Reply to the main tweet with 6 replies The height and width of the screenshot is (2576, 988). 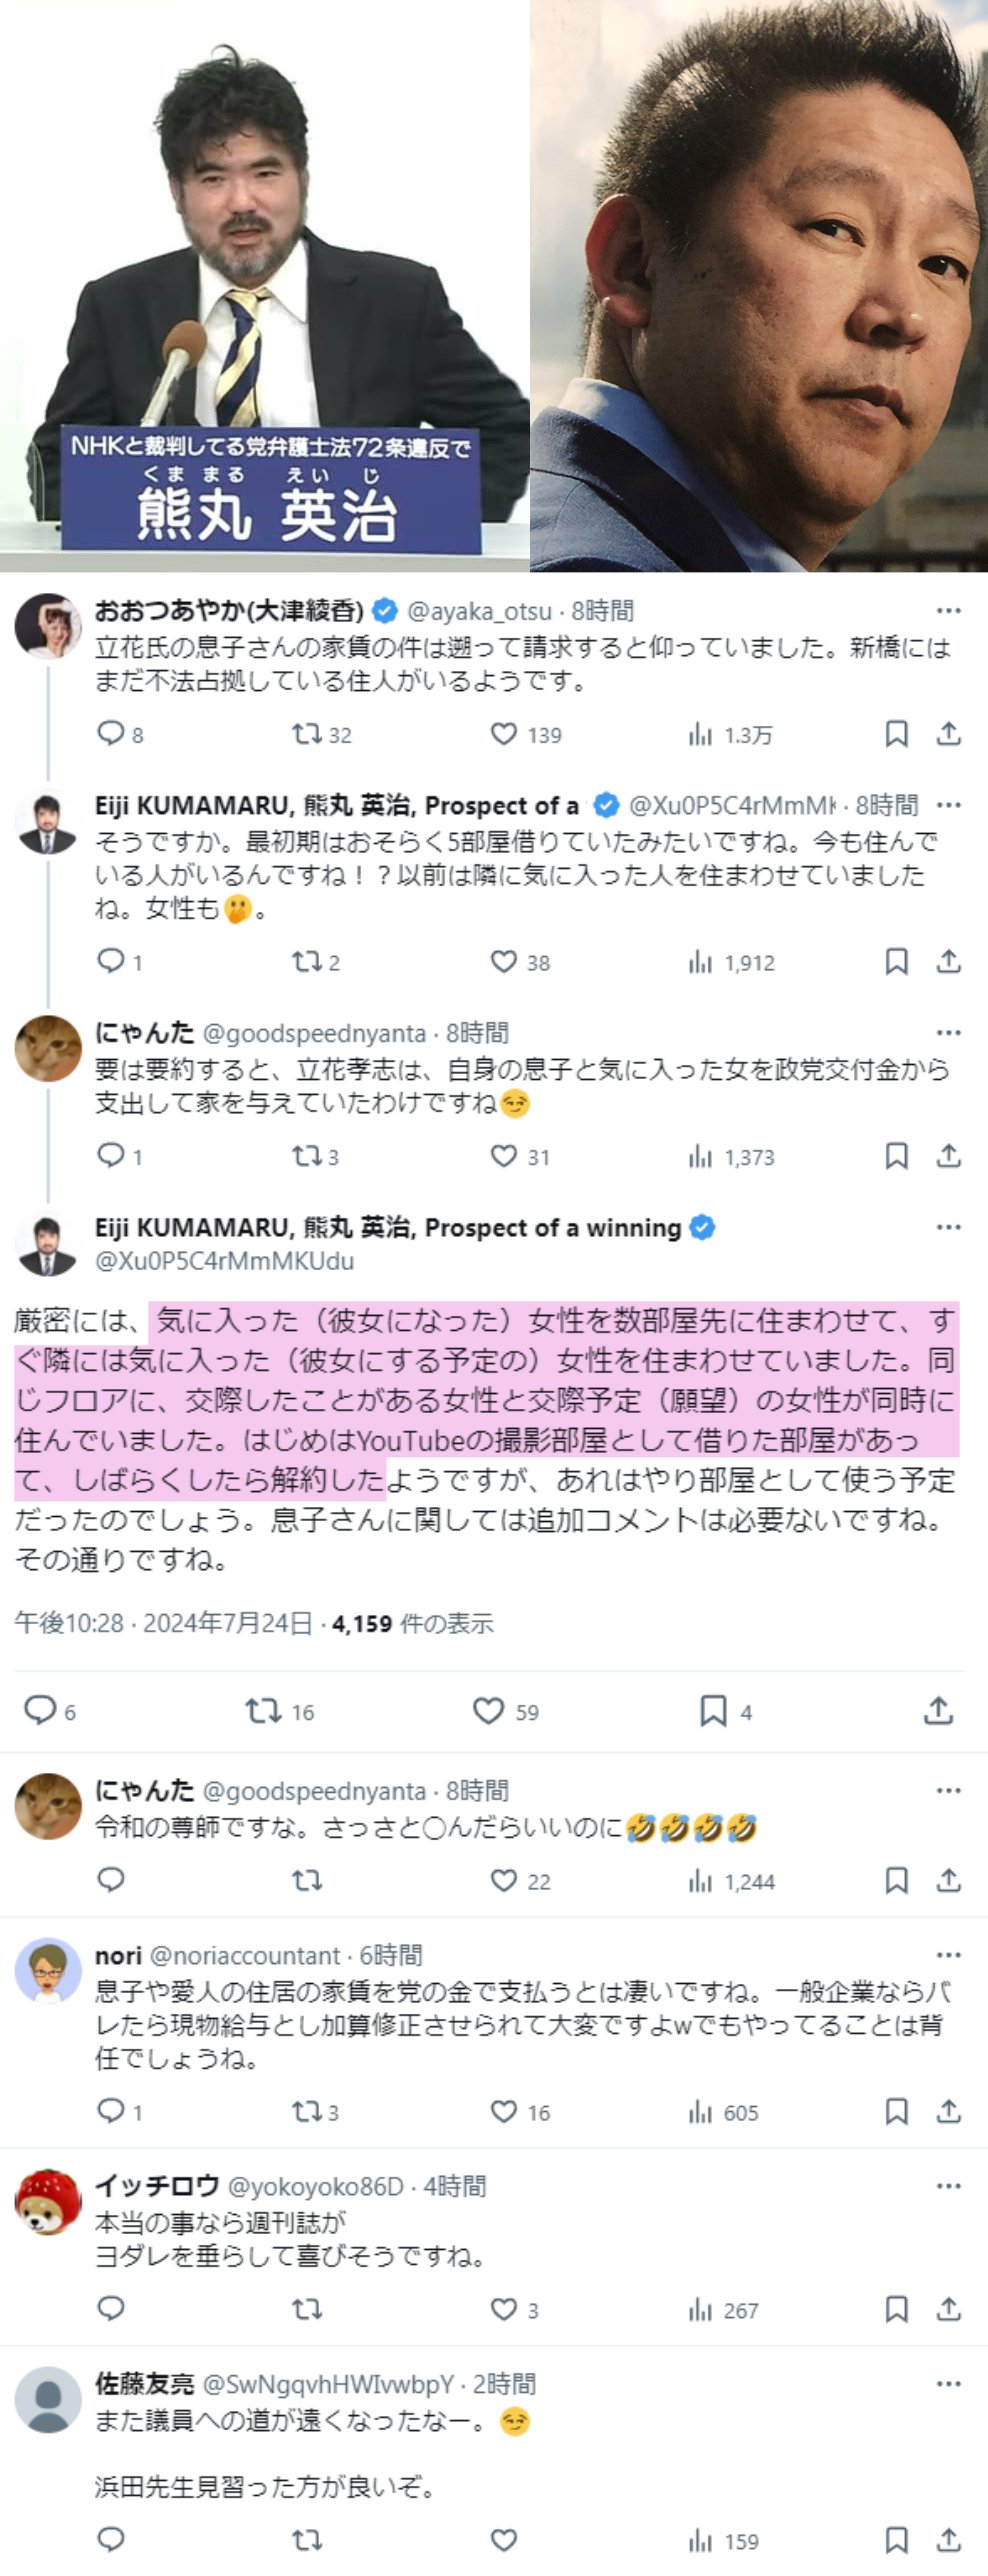[x=40, y=1711]
